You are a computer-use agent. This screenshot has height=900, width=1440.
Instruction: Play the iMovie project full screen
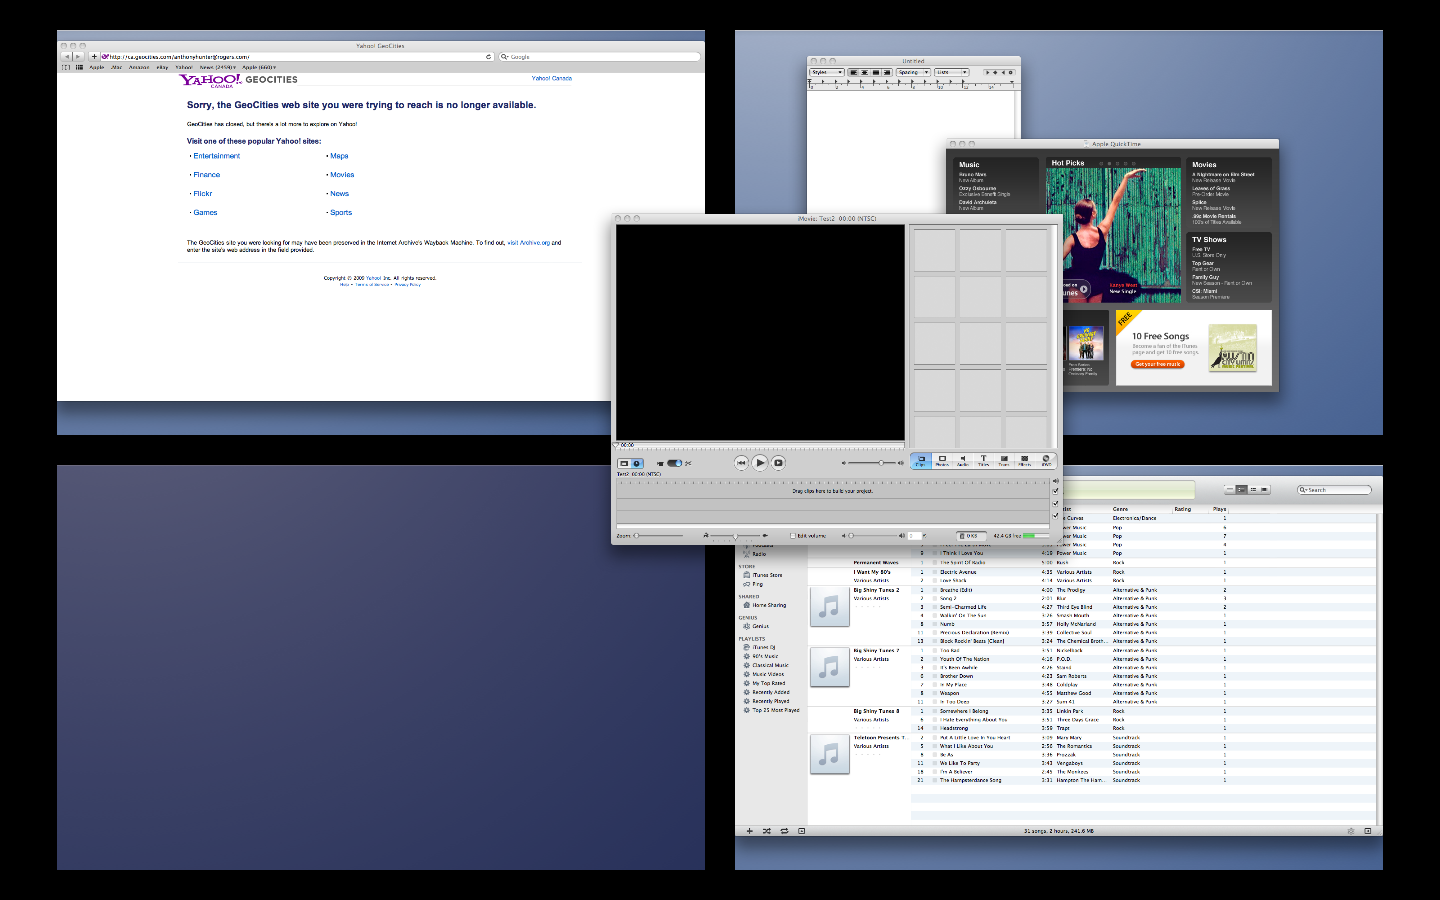tap(779, 463)
